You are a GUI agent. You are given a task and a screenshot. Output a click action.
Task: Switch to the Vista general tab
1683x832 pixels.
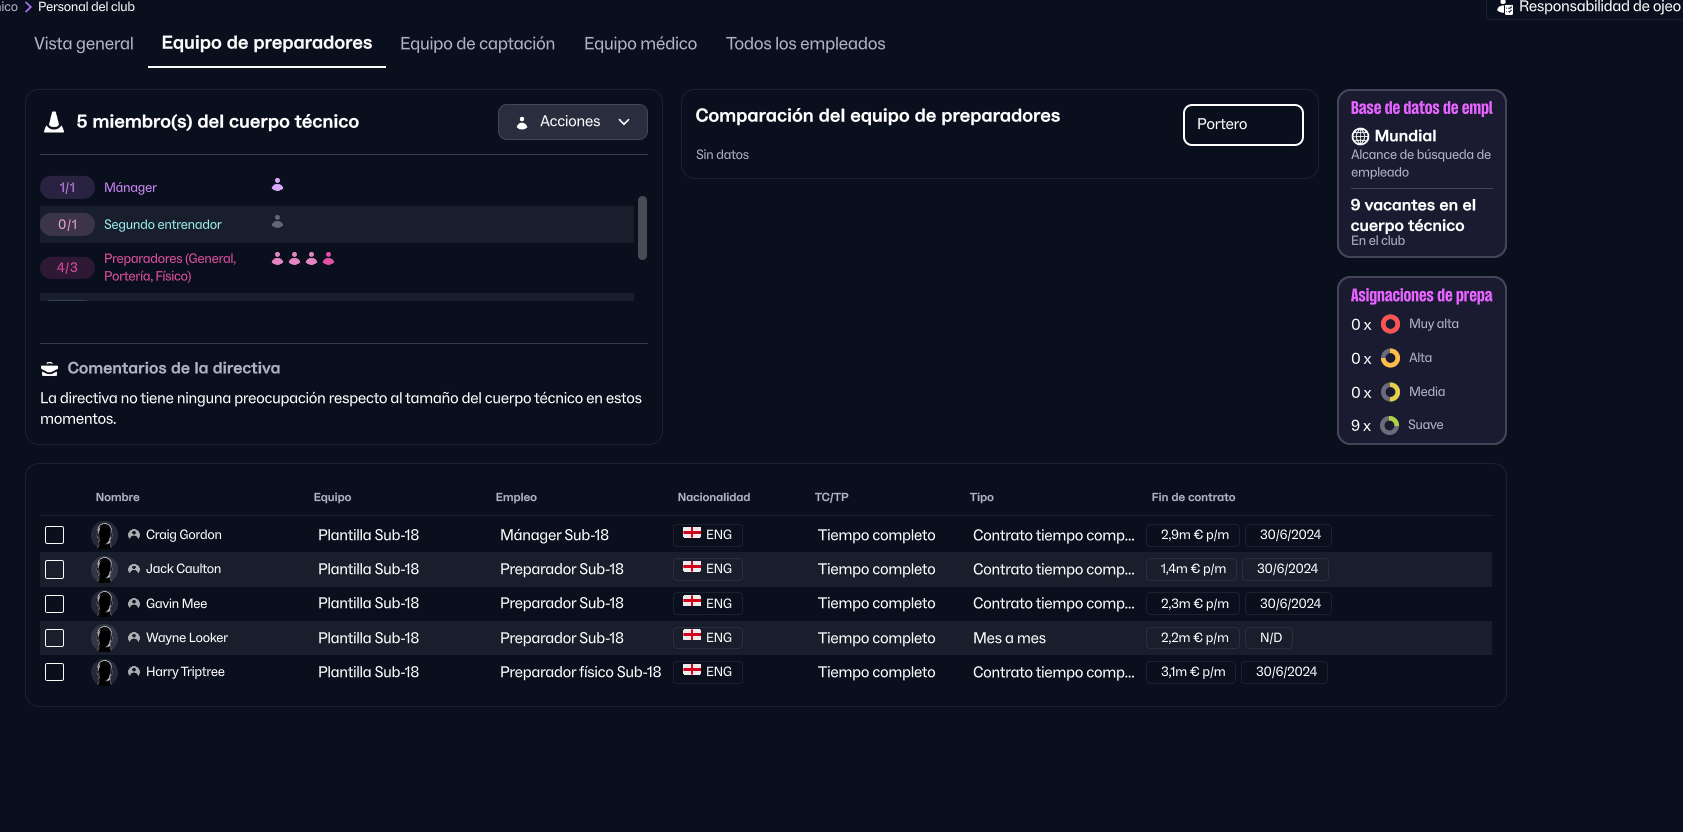click(84, 44)
